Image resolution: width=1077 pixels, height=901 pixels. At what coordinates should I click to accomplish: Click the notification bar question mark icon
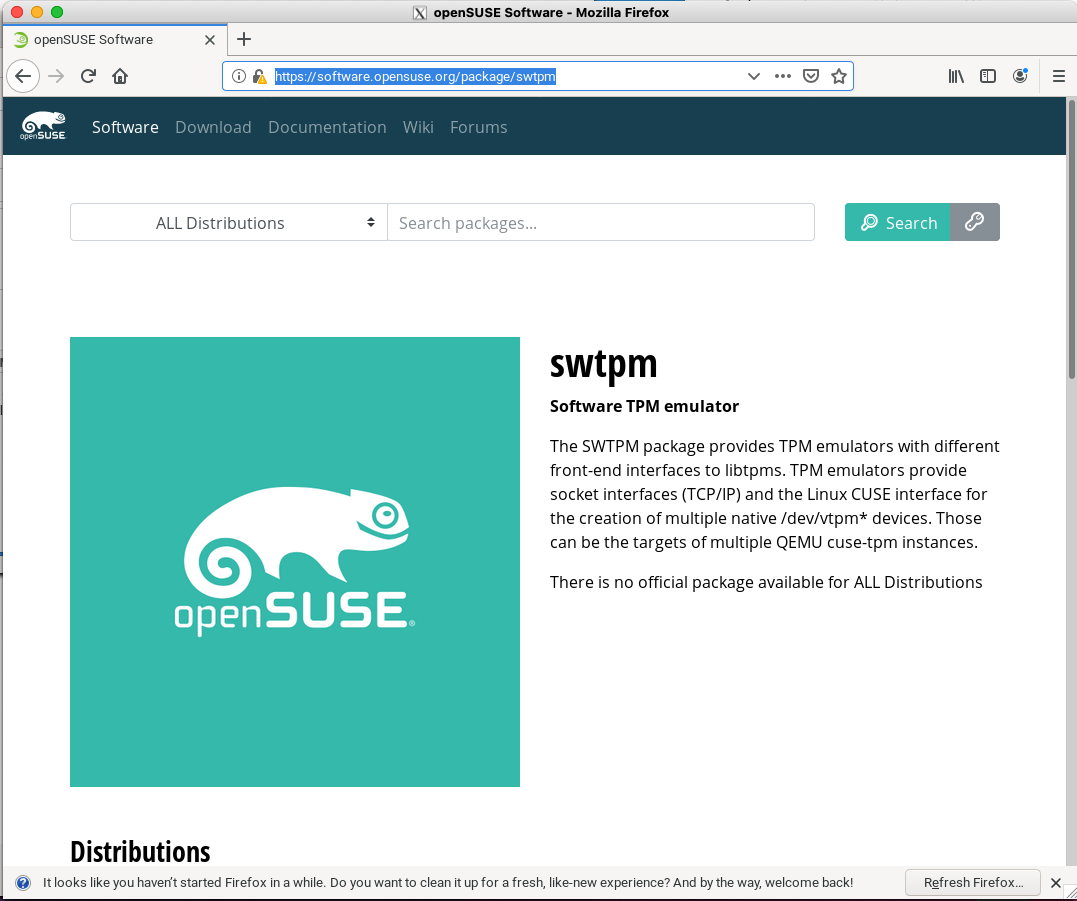(x=23, y=883)
